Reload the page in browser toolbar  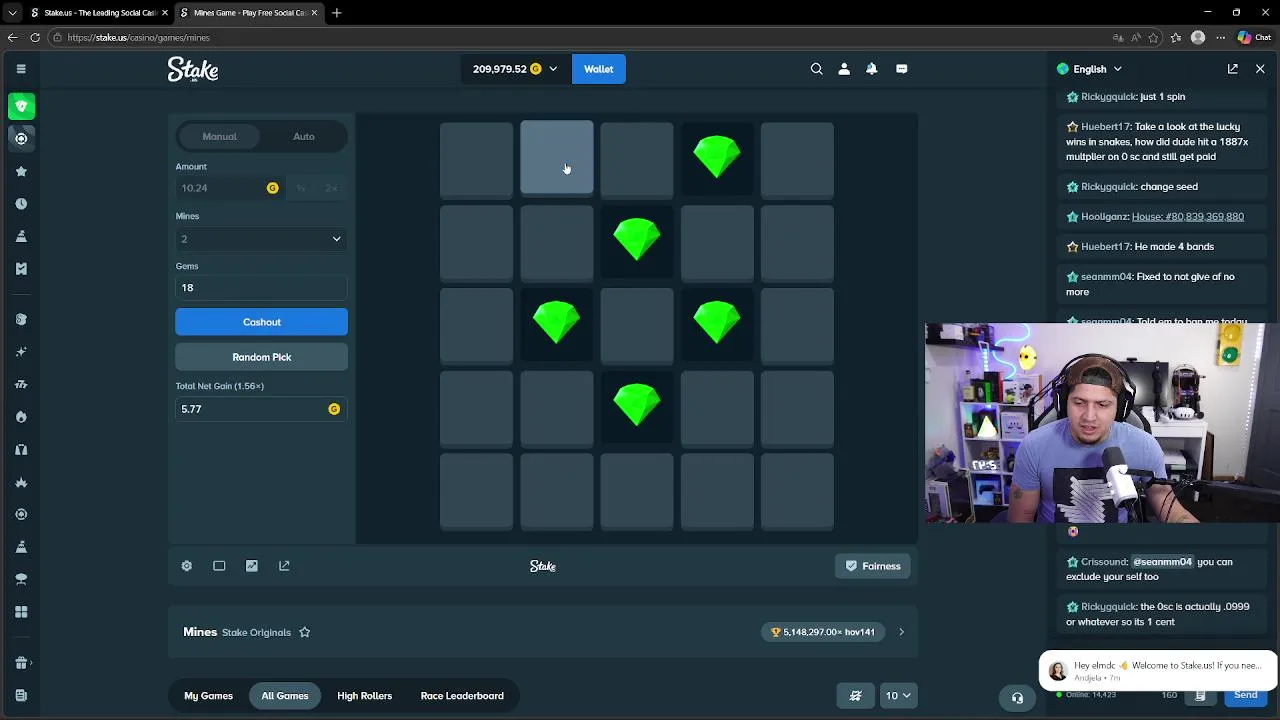tap(35, 37)
